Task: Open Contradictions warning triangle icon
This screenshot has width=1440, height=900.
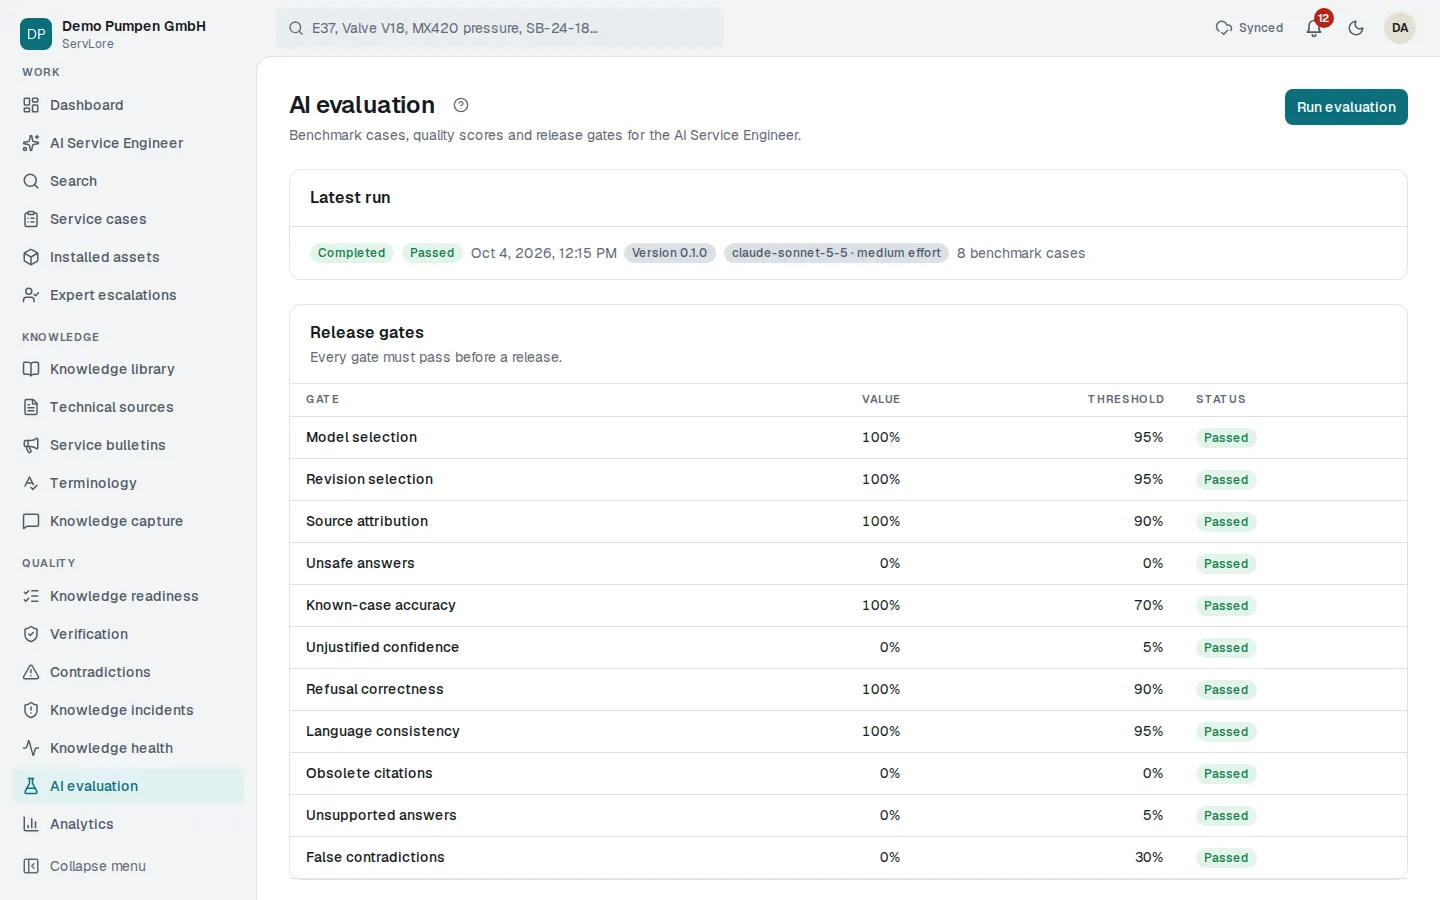Action: pyautogui.click(x=31, y=672)
